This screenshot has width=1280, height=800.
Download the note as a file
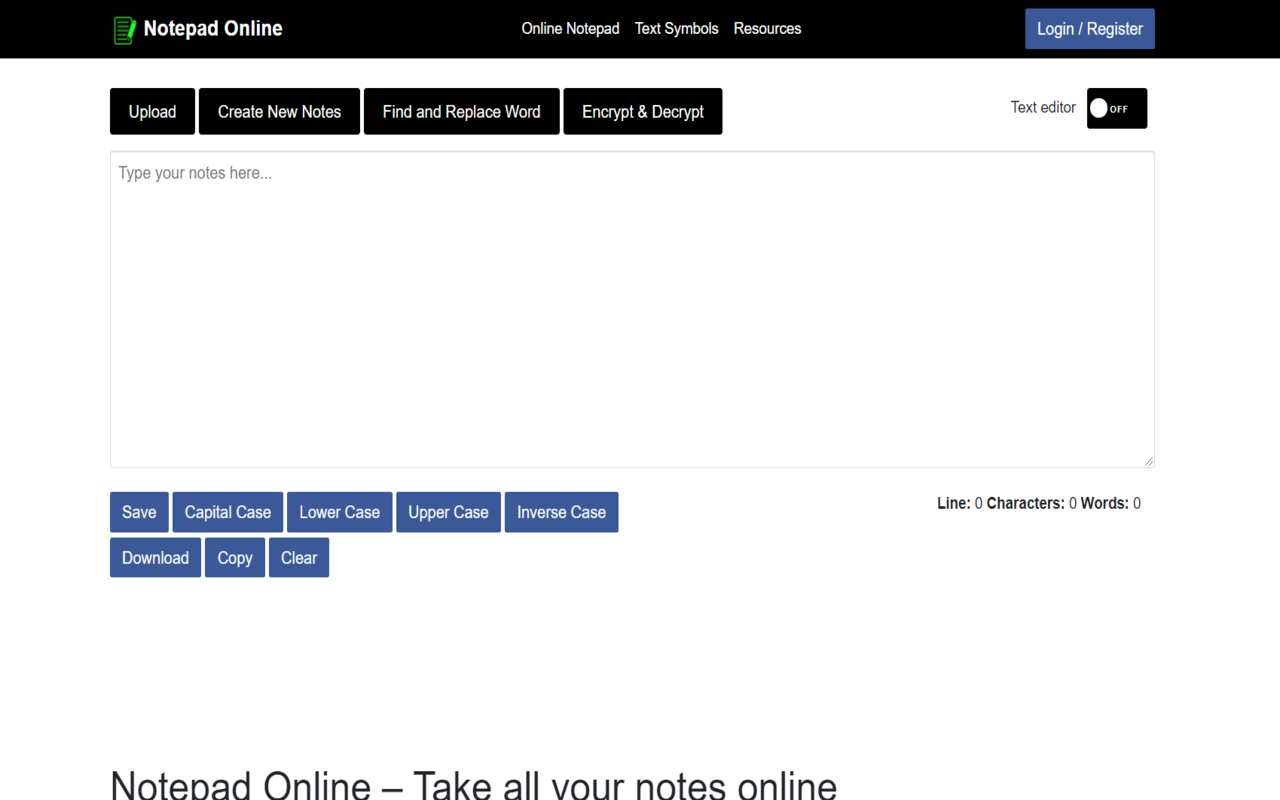point(155,557)
